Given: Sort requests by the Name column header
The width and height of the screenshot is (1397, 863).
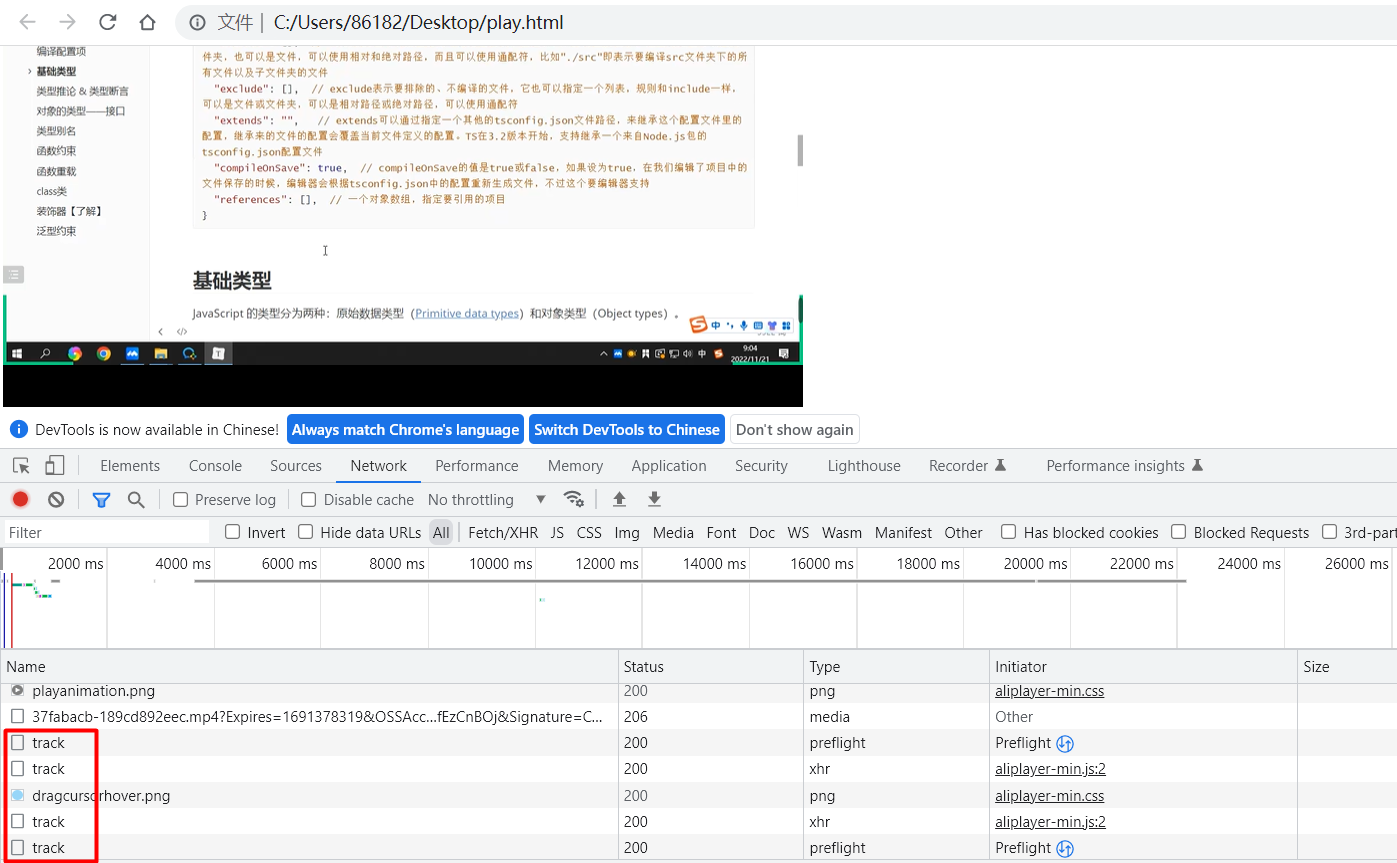Looking at the screenshot, I should coord(310,666).
